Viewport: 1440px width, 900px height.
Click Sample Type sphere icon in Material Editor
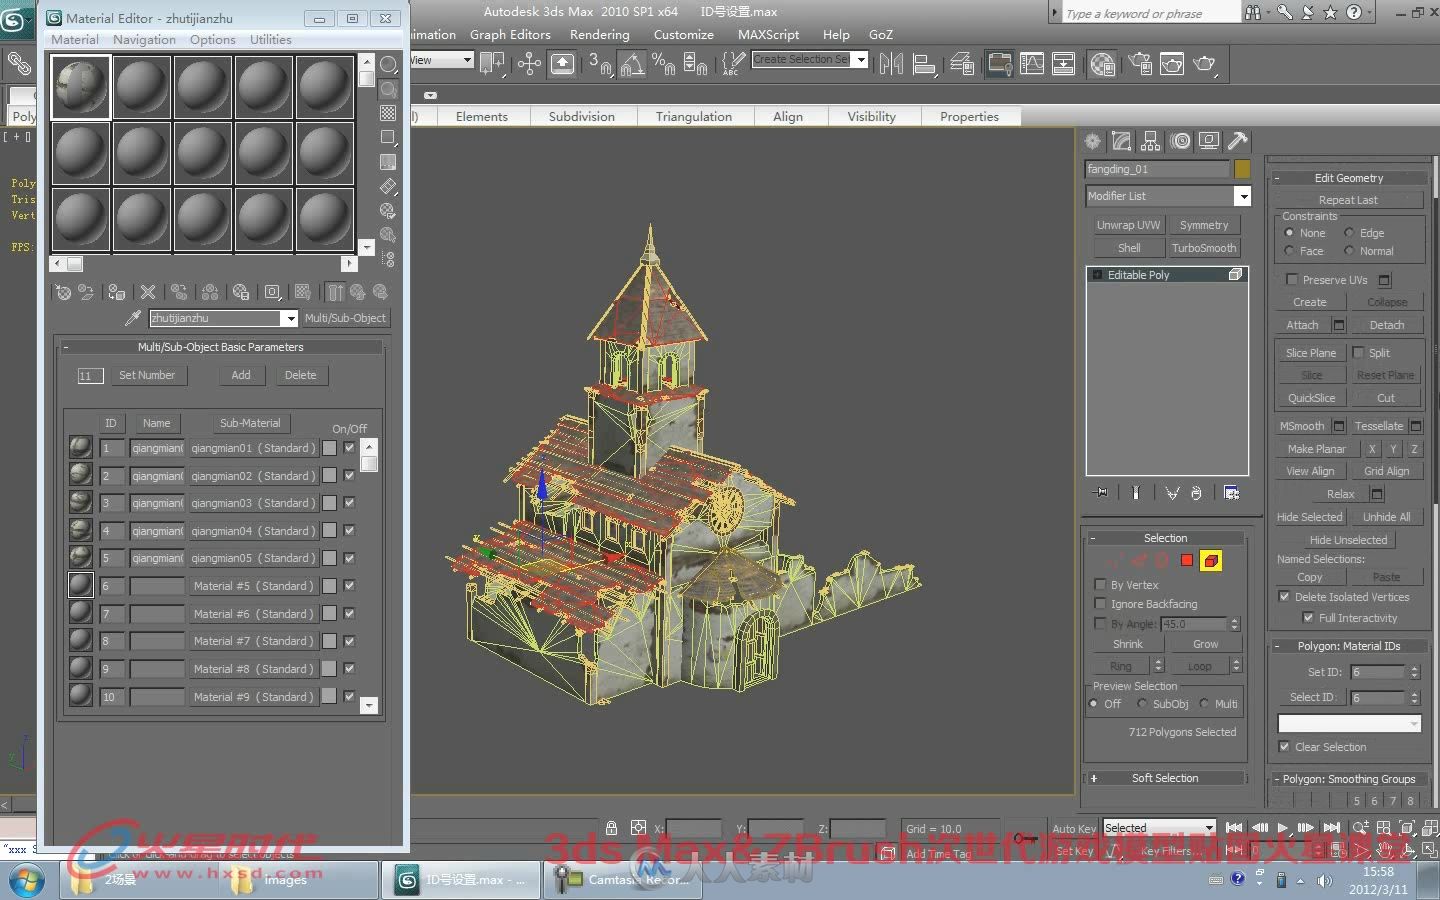(x=389, y=65)
